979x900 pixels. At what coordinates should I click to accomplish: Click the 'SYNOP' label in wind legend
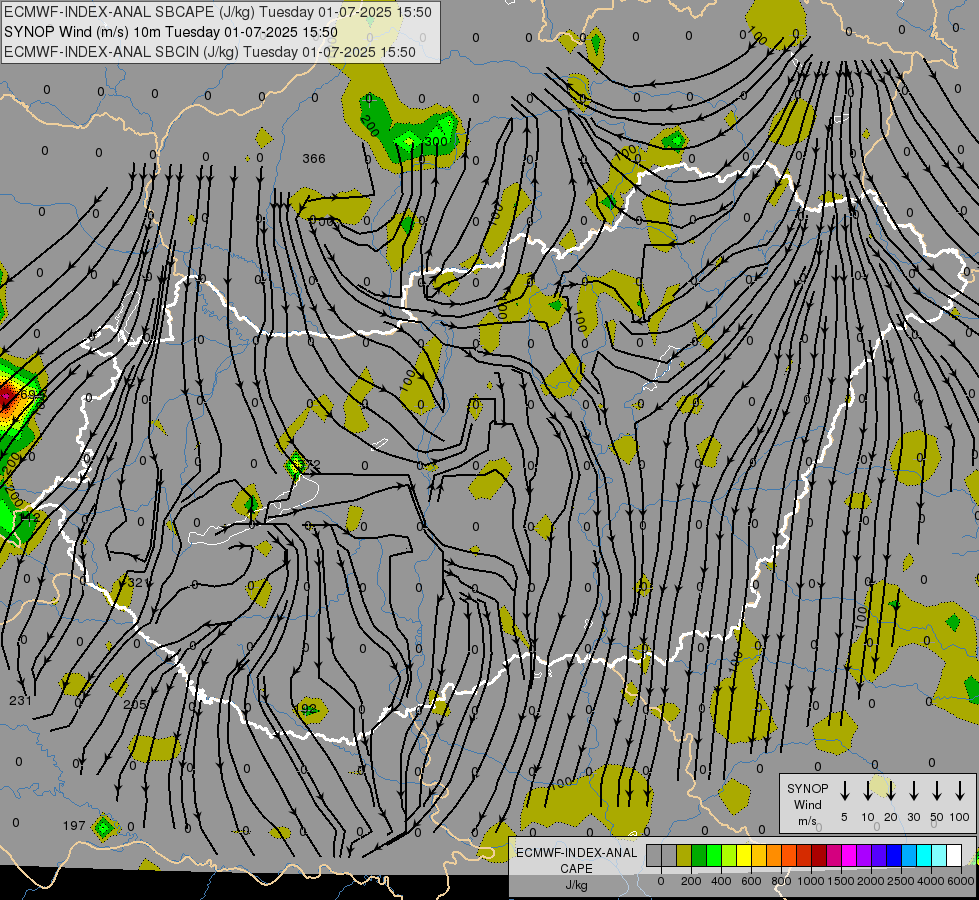[x=807, y=789]
